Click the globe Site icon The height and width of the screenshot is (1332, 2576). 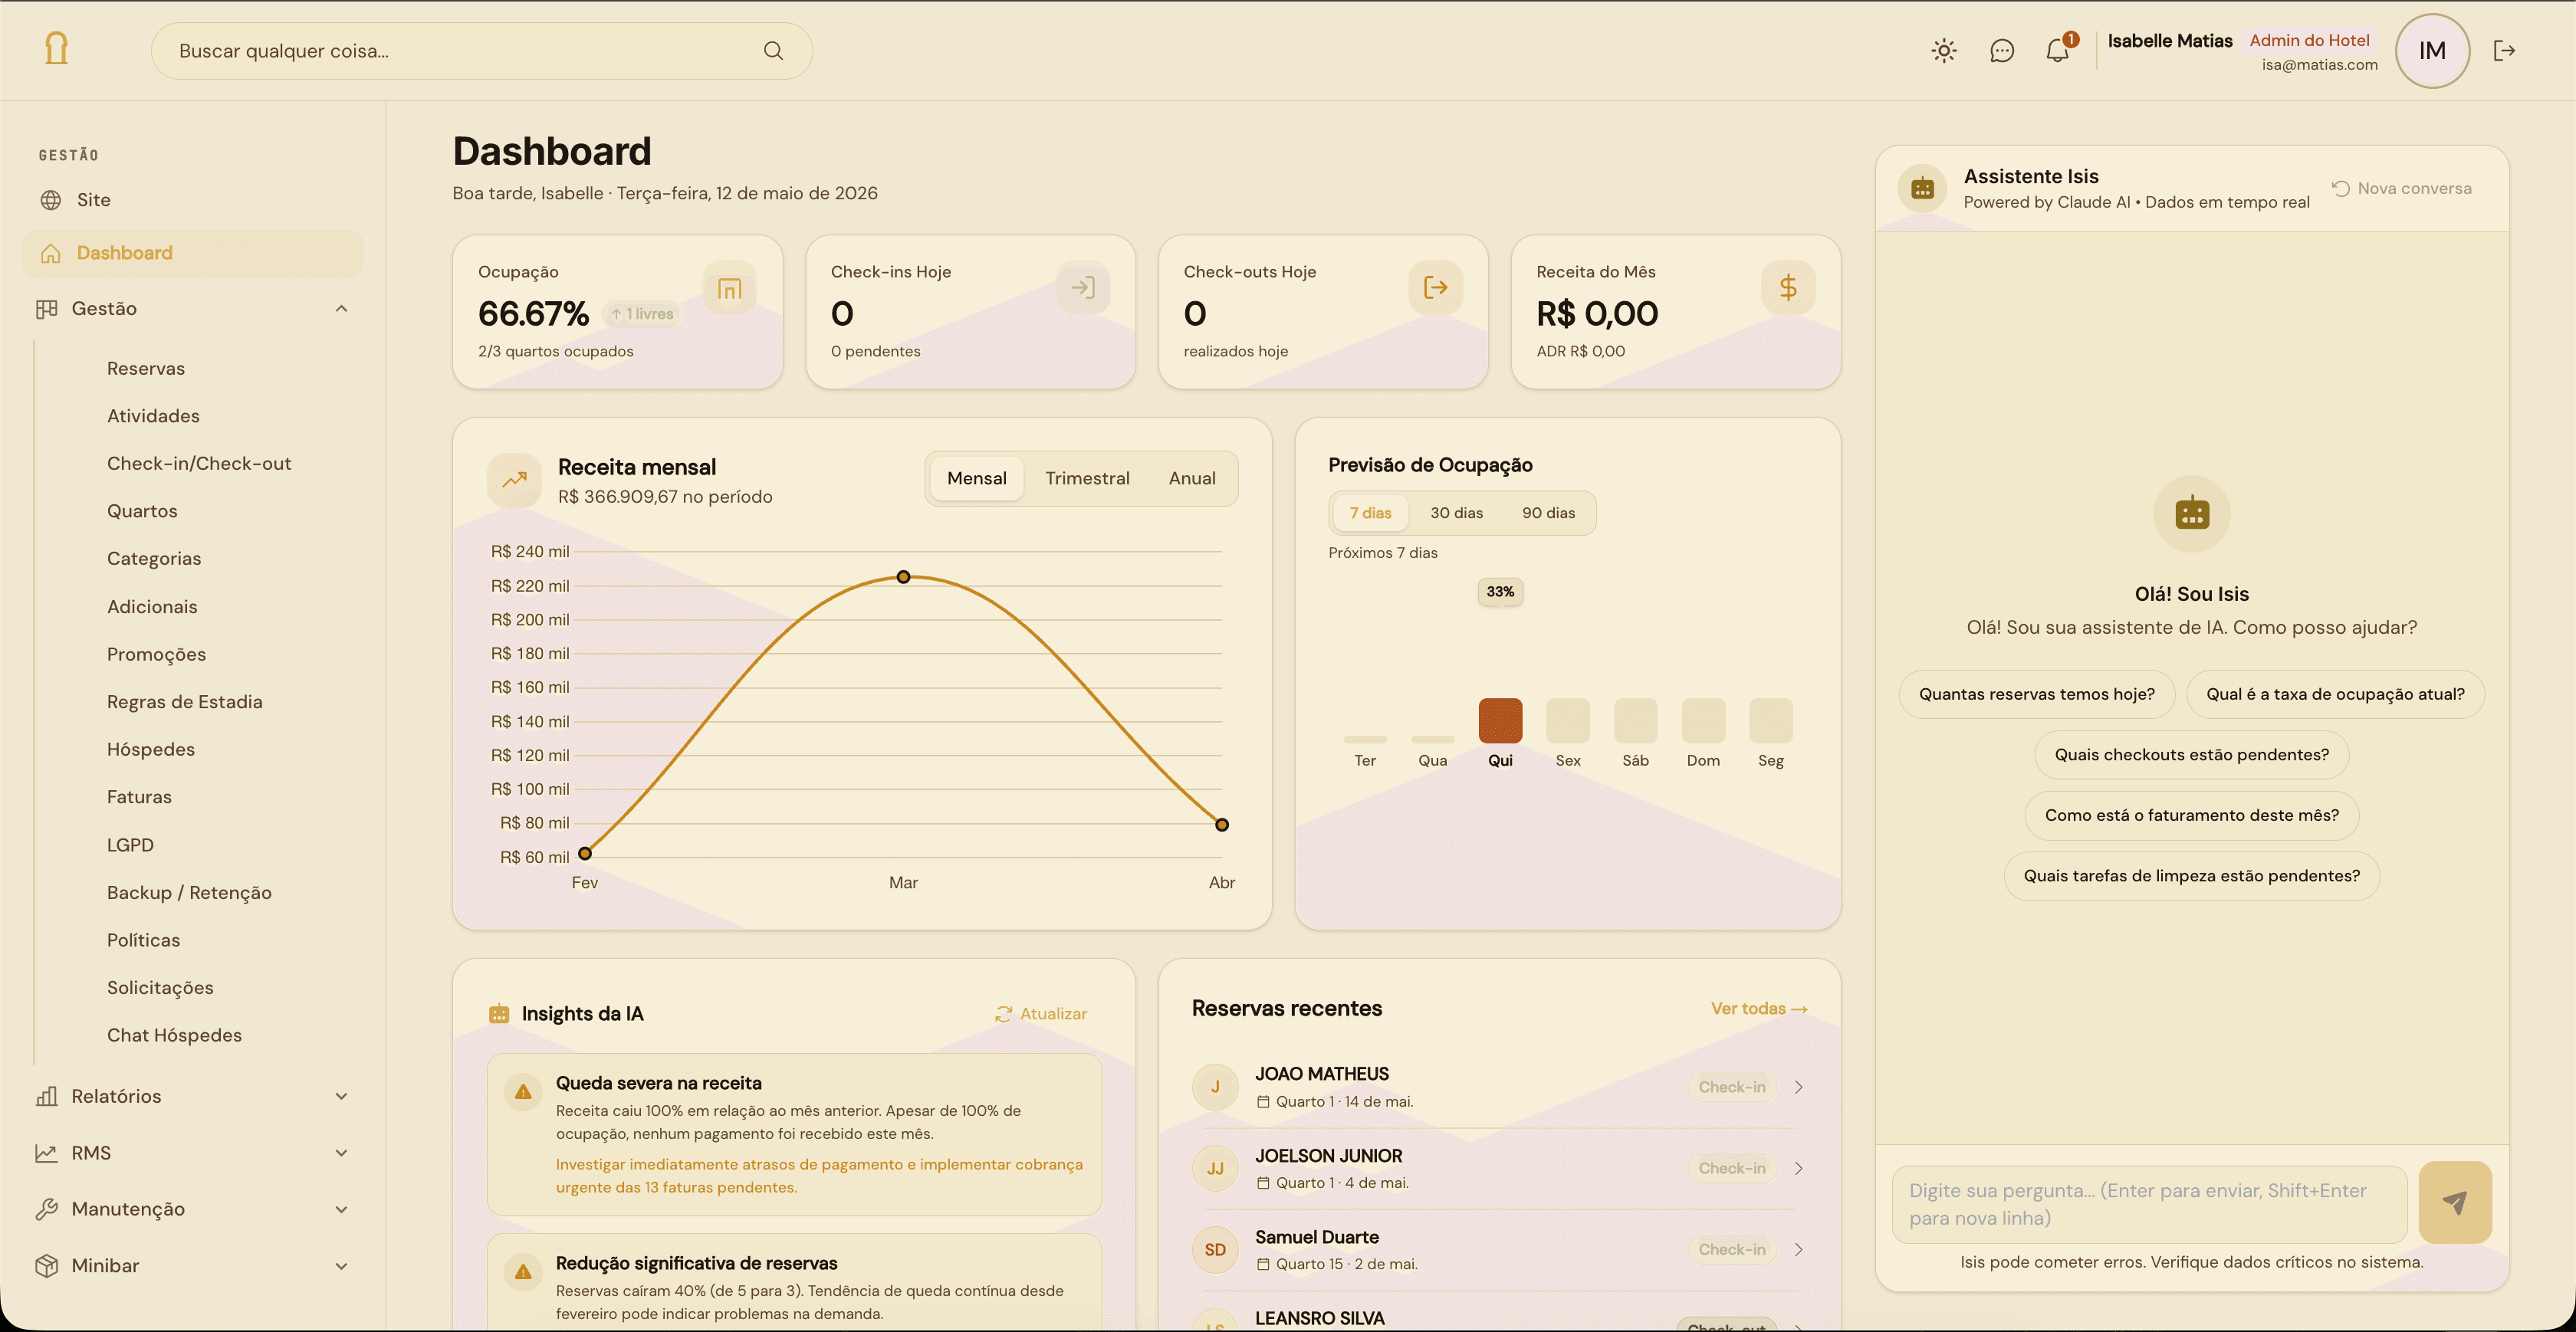(x=50, y=200)
